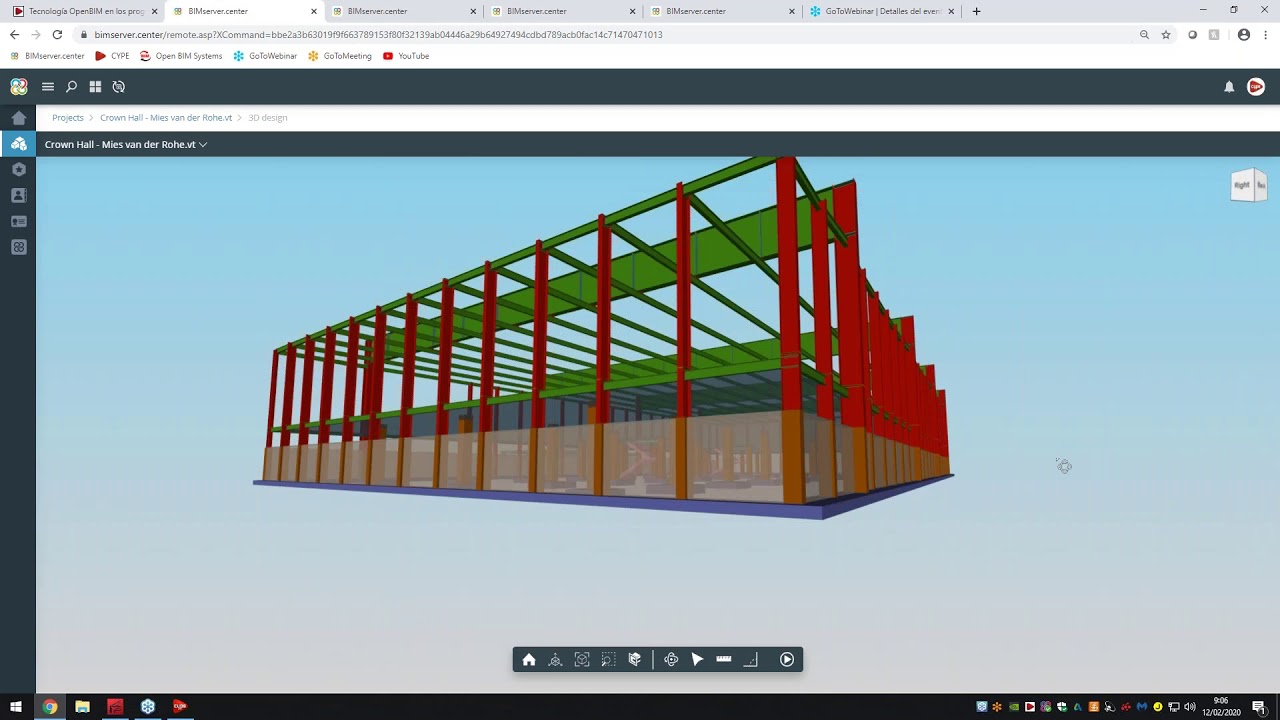
Task: Switch to GoToWebinar Detalles del evento tab
Action: tap(883, 11)
